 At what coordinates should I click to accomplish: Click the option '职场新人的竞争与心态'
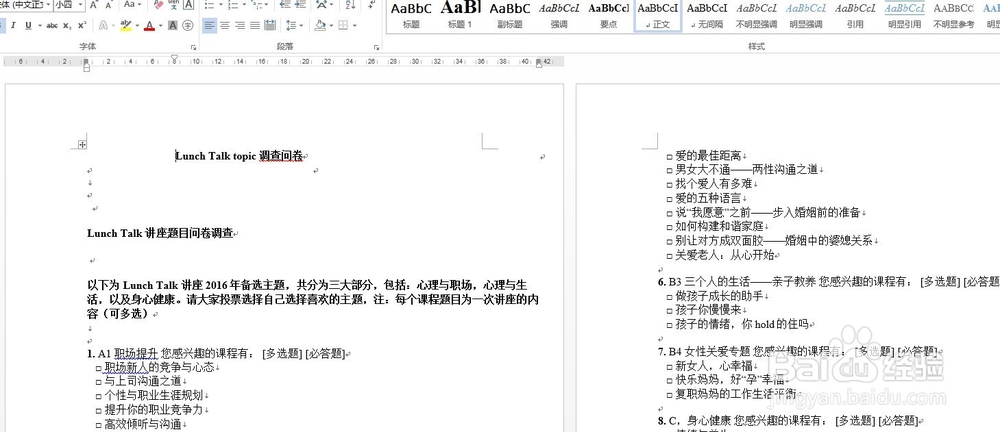[x=159, y=367]
